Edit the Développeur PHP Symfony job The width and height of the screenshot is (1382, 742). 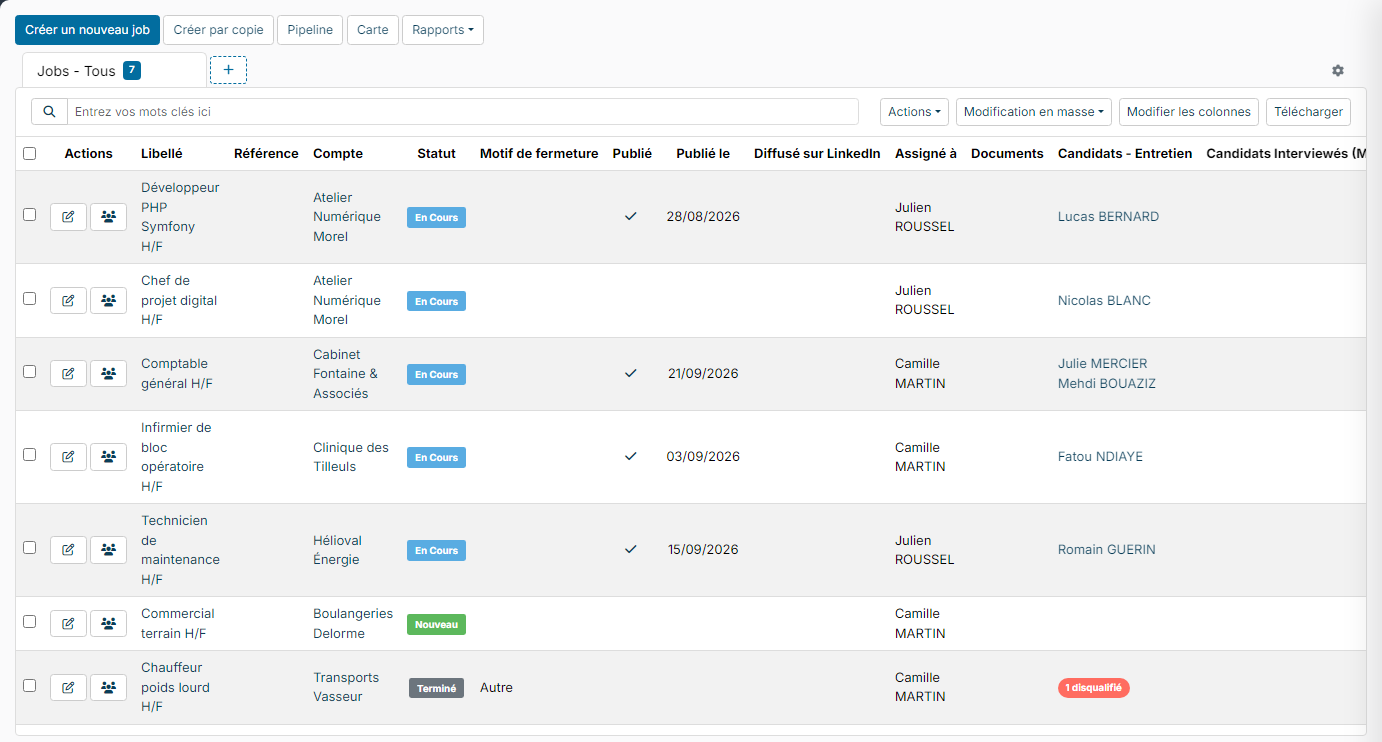coord(68,217)
